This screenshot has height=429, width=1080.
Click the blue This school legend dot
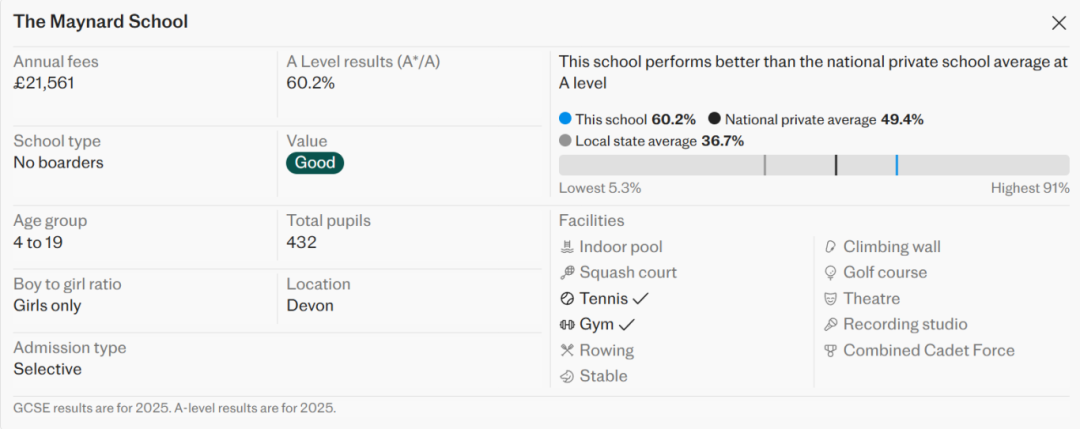point(565,119)
